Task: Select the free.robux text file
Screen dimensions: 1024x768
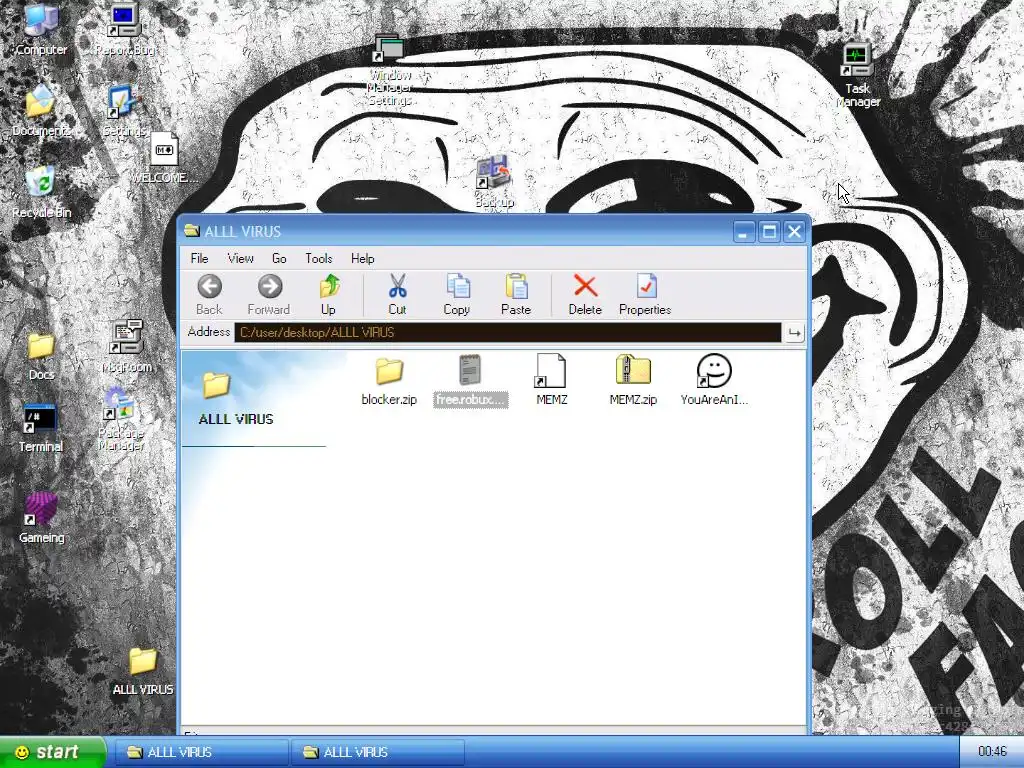Action: pos(470,370)
